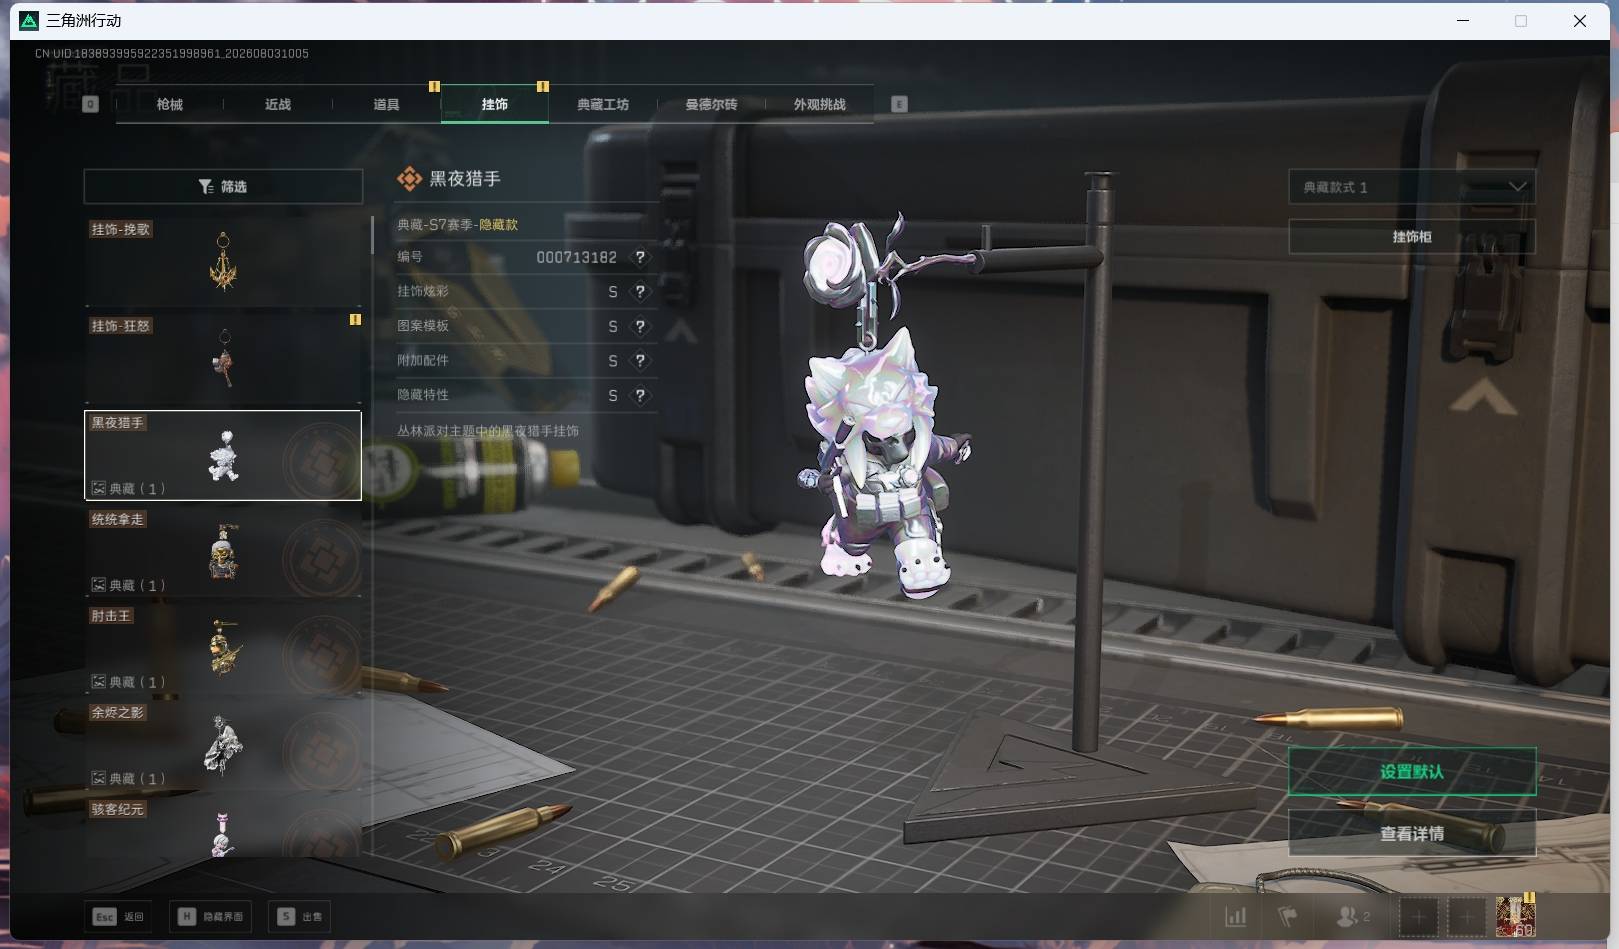Screen dimensions: 1619x949
Task: Open the player avatar thumbnail
Action: click(x=1515, y=916)
